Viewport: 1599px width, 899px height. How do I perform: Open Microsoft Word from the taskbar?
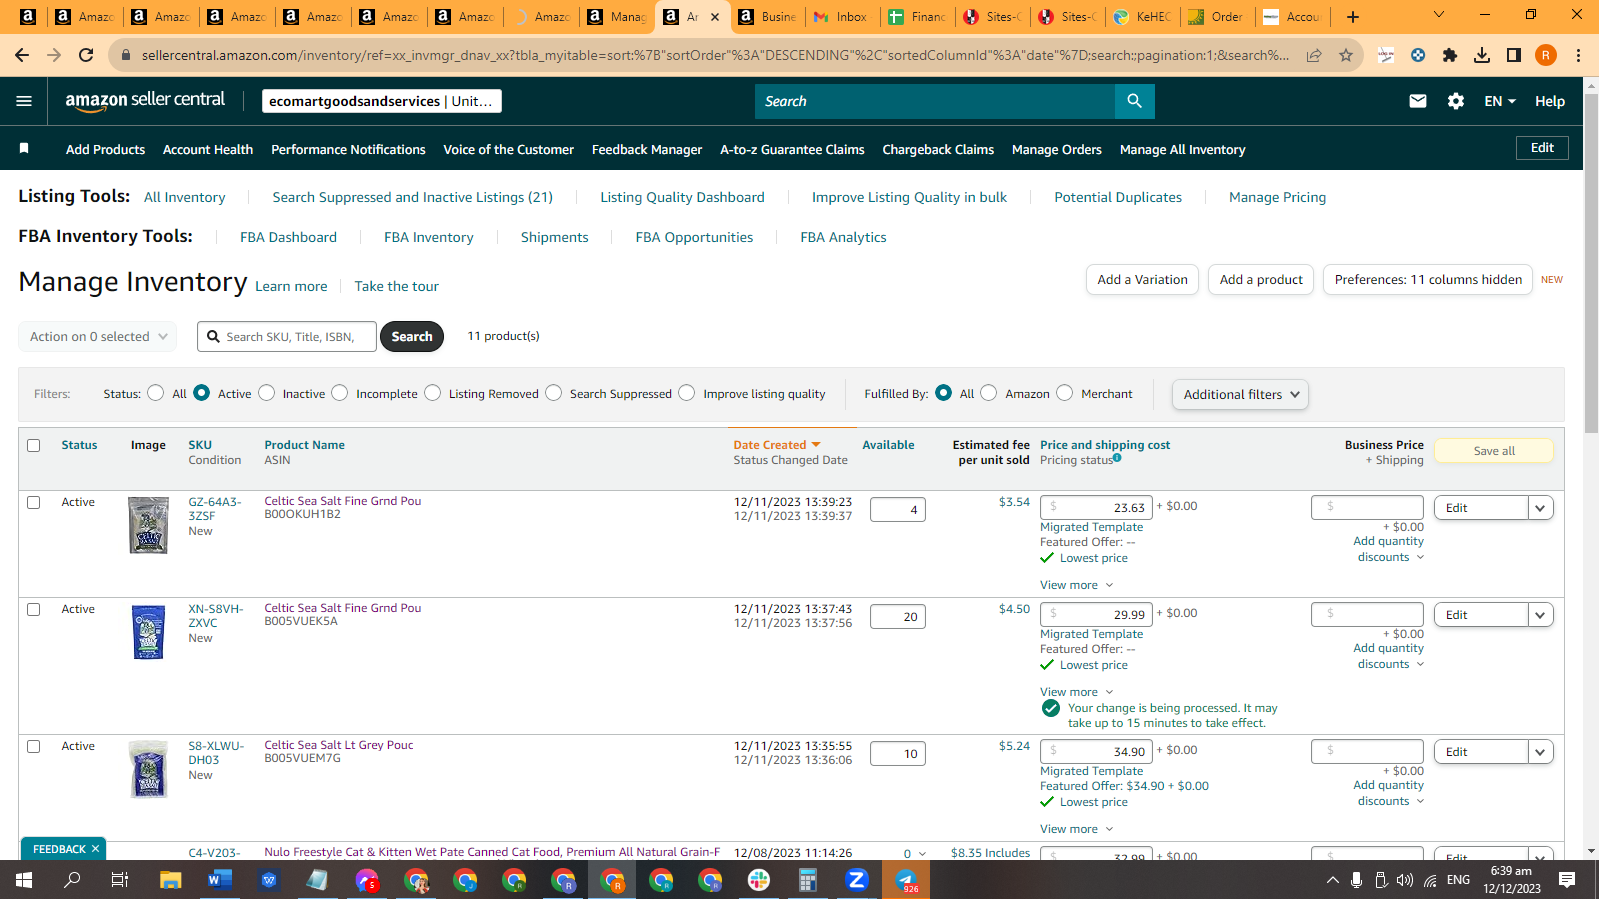[219, 880]
